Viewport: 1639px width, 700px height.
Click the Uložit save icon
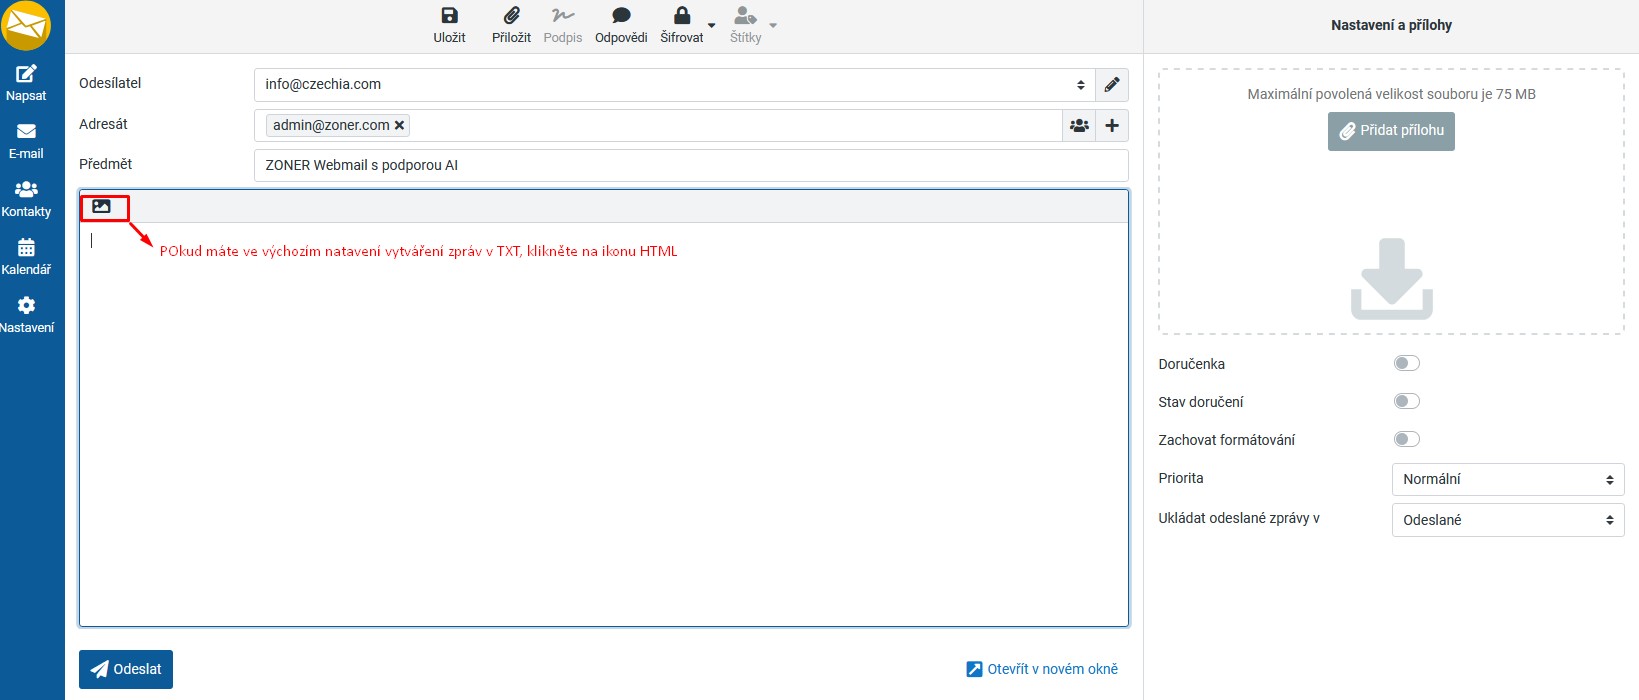(x=449, y=16)
